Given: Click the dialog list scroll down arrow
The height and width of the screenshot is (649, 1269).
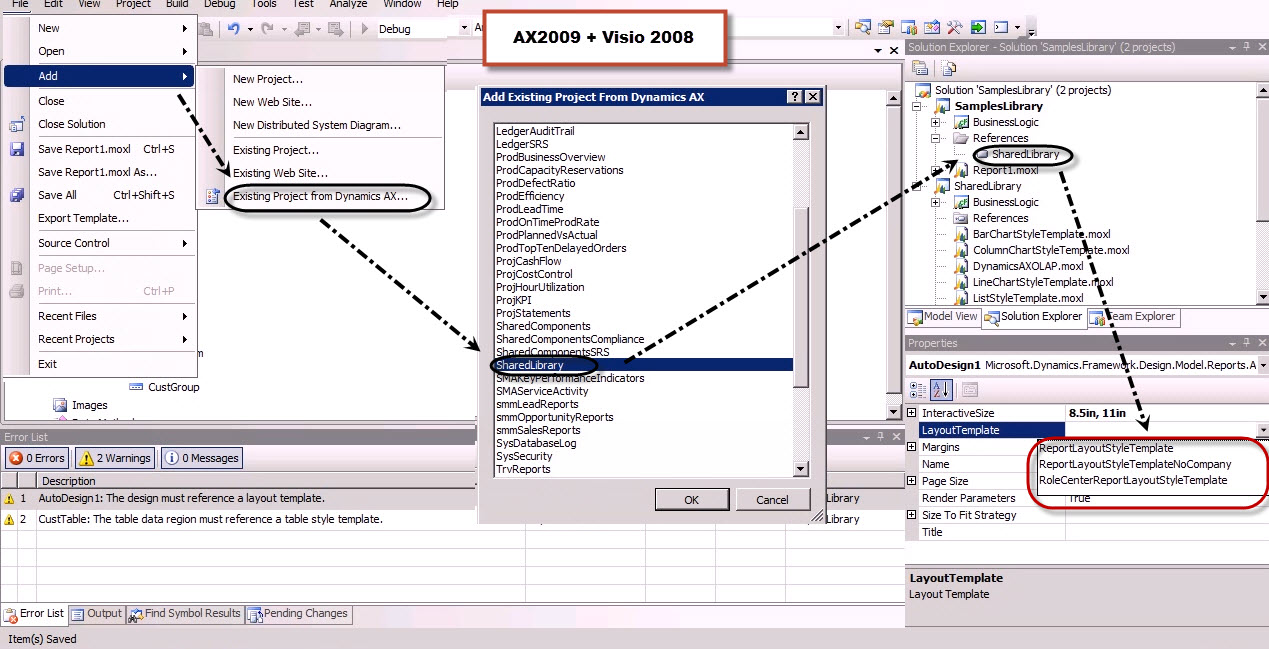Looking at the screenshot, I should click(x=801, y=468).
